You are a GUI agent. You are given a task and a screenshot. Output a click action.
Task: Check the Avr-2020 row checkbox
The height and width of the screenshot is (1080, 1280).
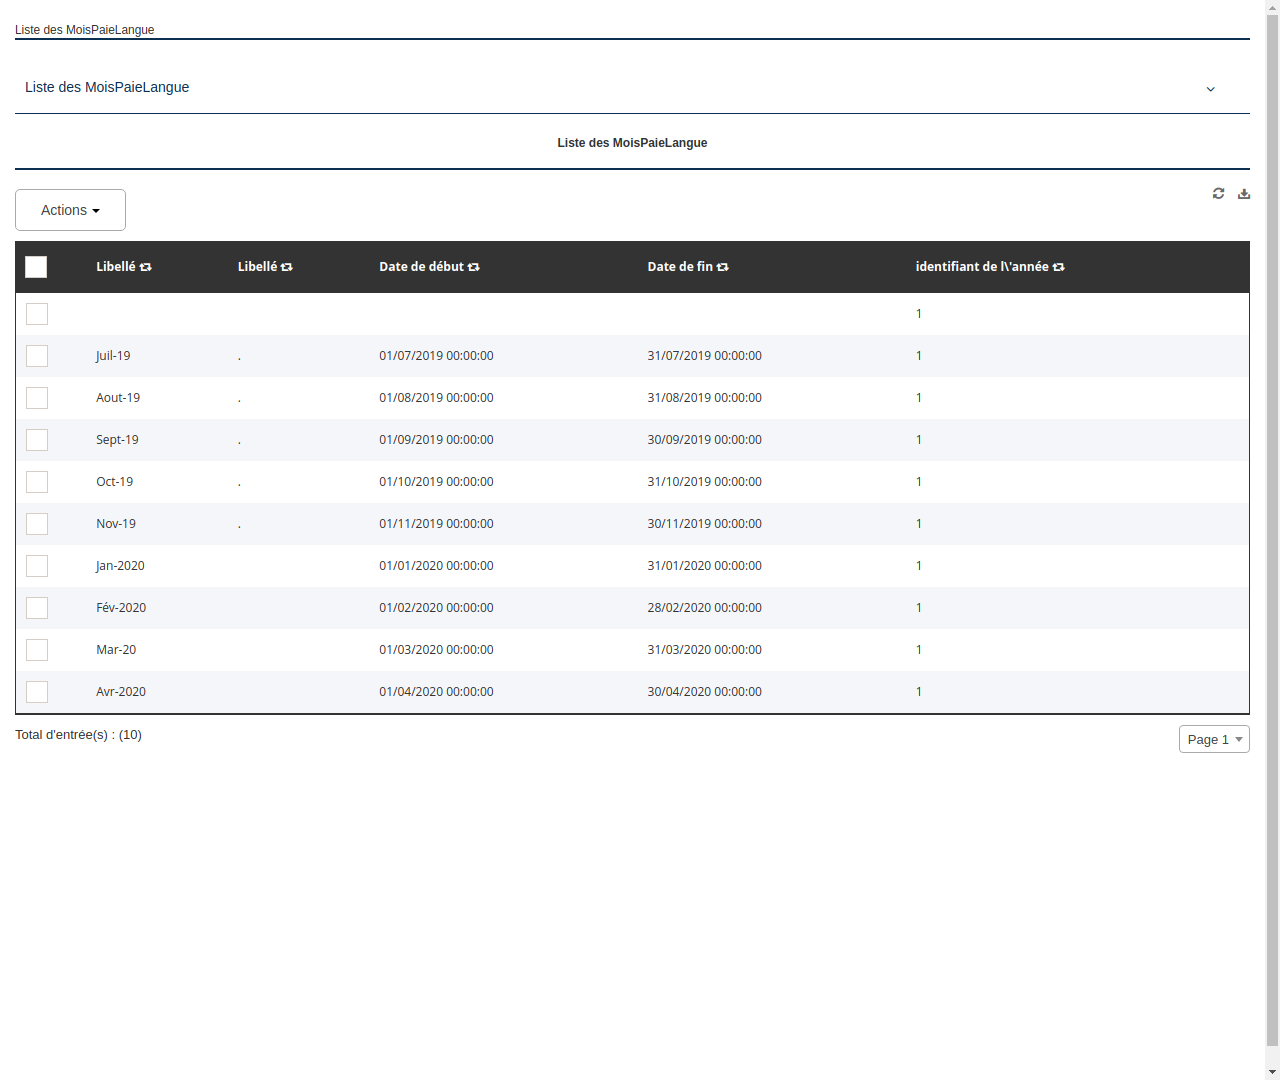[37, 691]
